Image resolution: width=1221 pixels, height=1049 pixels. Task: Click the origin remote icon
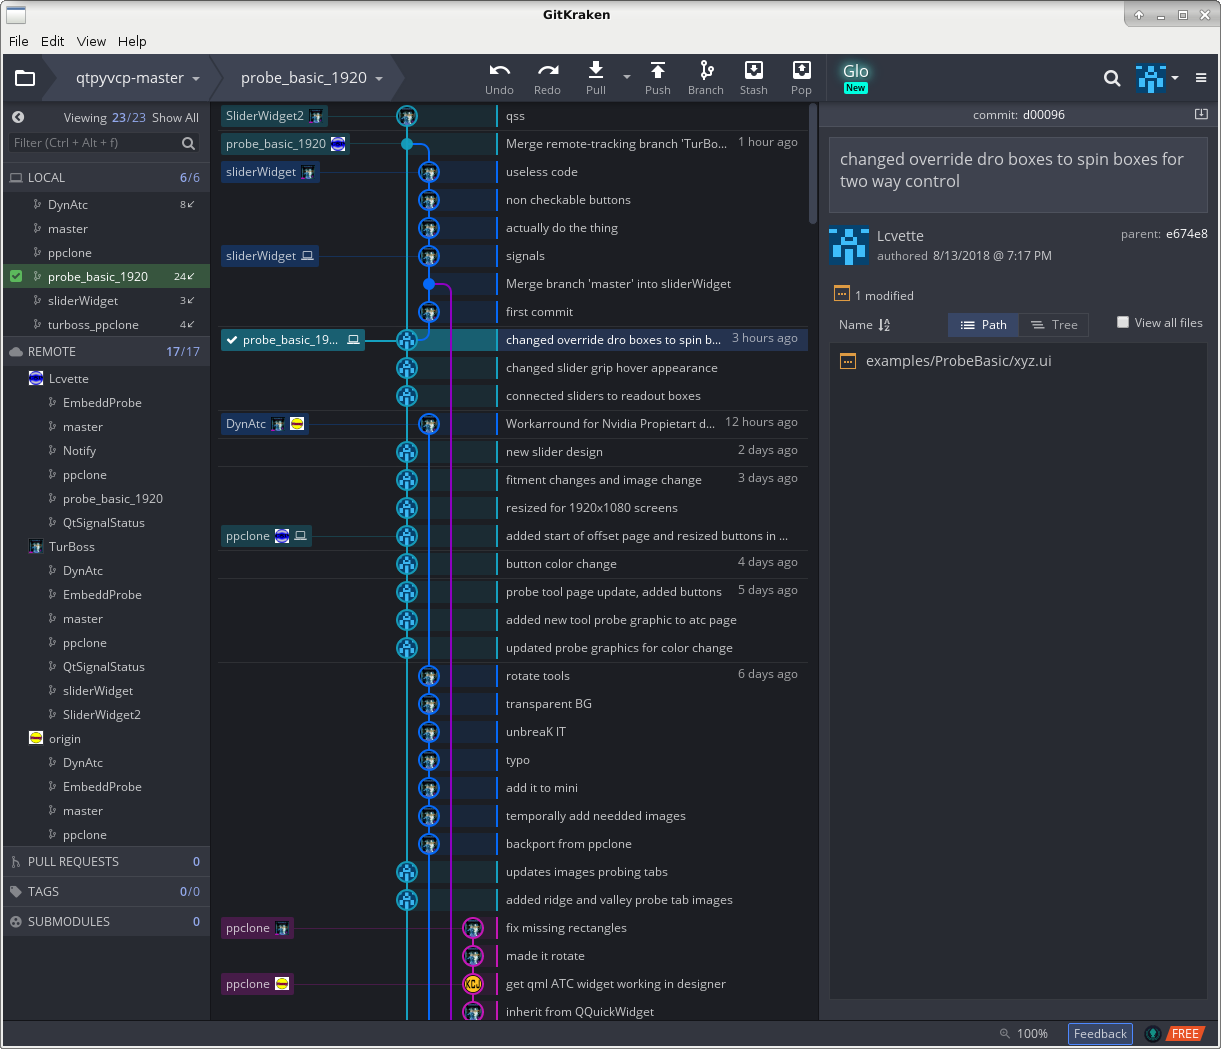36,738
